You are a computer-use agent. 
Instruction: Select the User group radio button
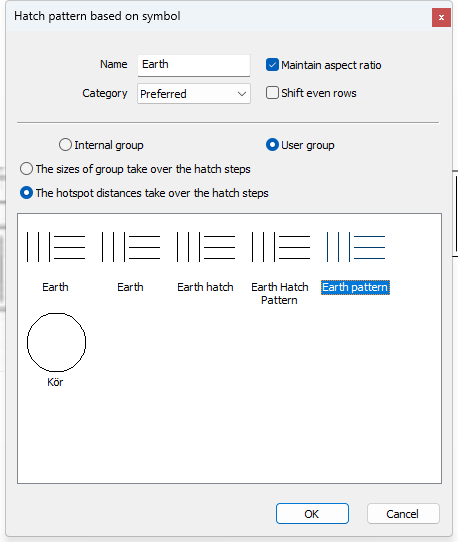pyautogui.click(x=272, y=145)
